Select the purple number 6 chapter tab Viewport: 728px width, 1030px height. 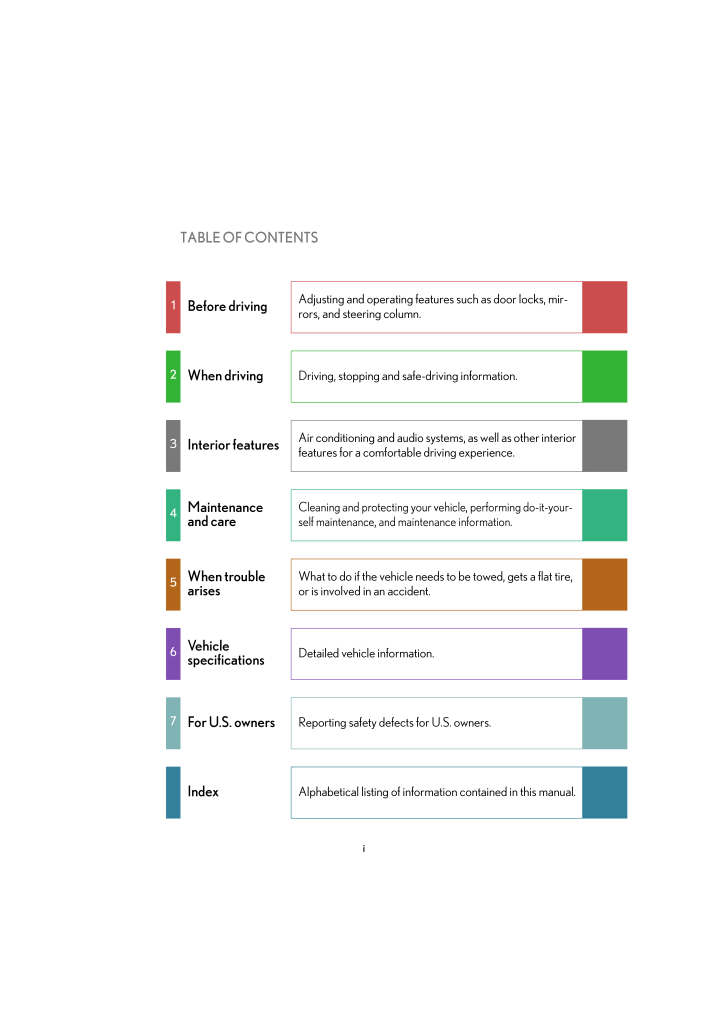(x=173, y=653)
